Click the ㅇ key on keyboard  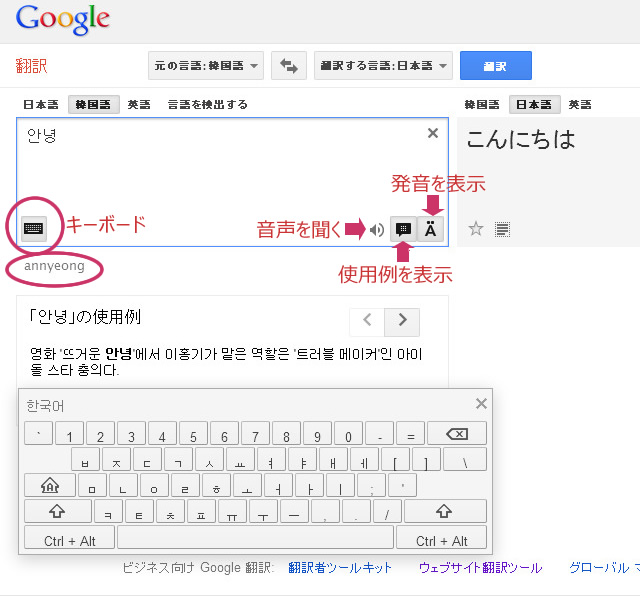click(x=154, y=485)
